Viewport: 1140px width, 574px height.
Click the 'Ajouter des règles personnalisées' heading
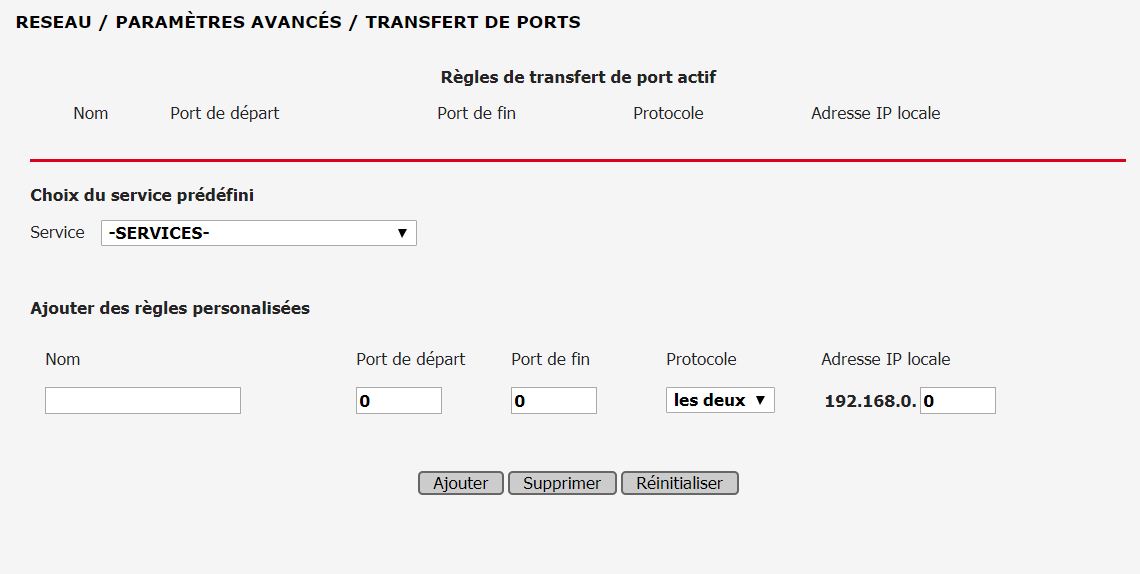[170, 308]
